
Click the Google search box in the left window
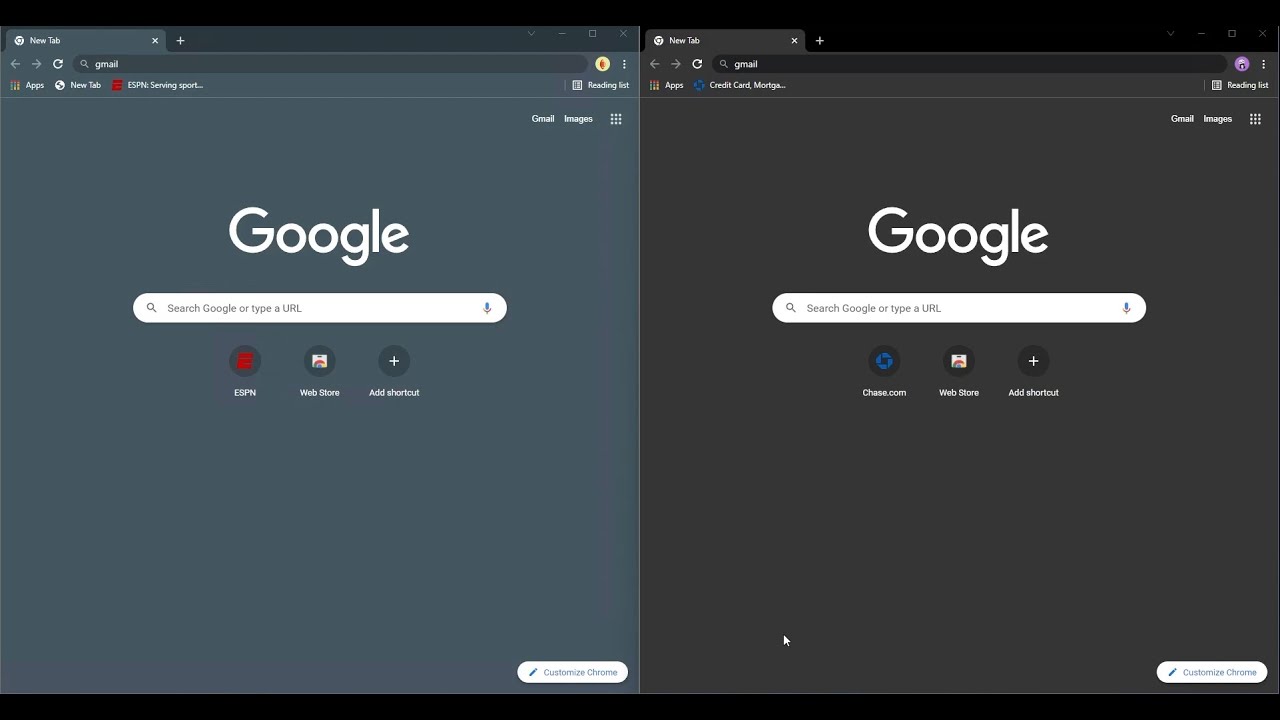(x=320, y=308)
